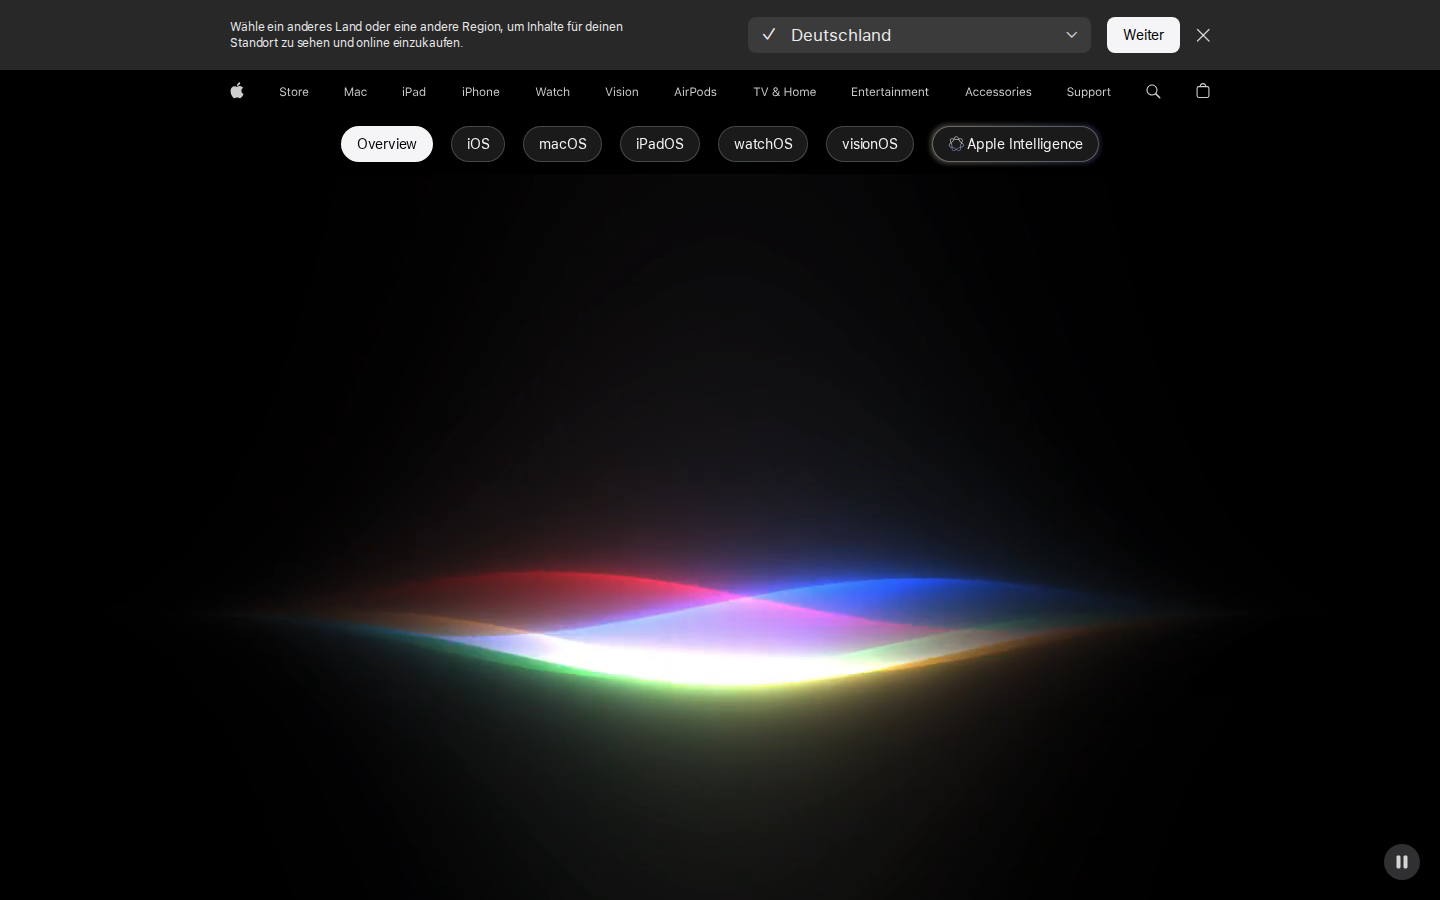Open the TV & Home menu
1440x900 pixels.
(785, 92)
